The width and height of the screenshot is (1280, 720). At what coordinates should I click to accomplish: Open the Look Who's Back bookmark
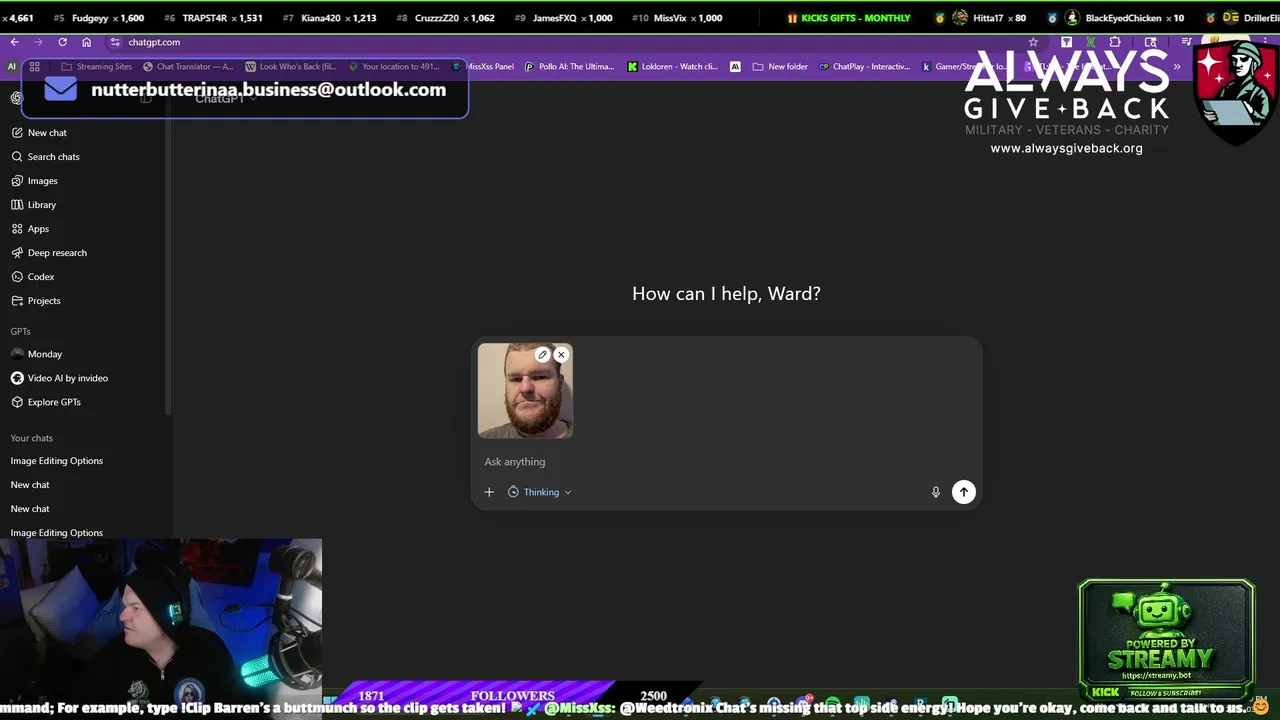(291, 66)
